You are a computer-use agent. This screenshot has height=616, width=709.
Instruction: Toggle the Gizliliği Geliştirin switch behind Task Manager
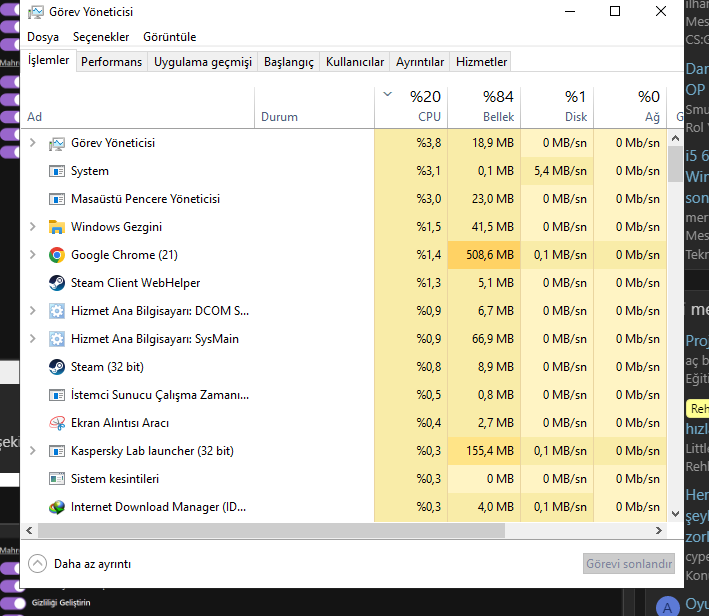tap(13, 603)
